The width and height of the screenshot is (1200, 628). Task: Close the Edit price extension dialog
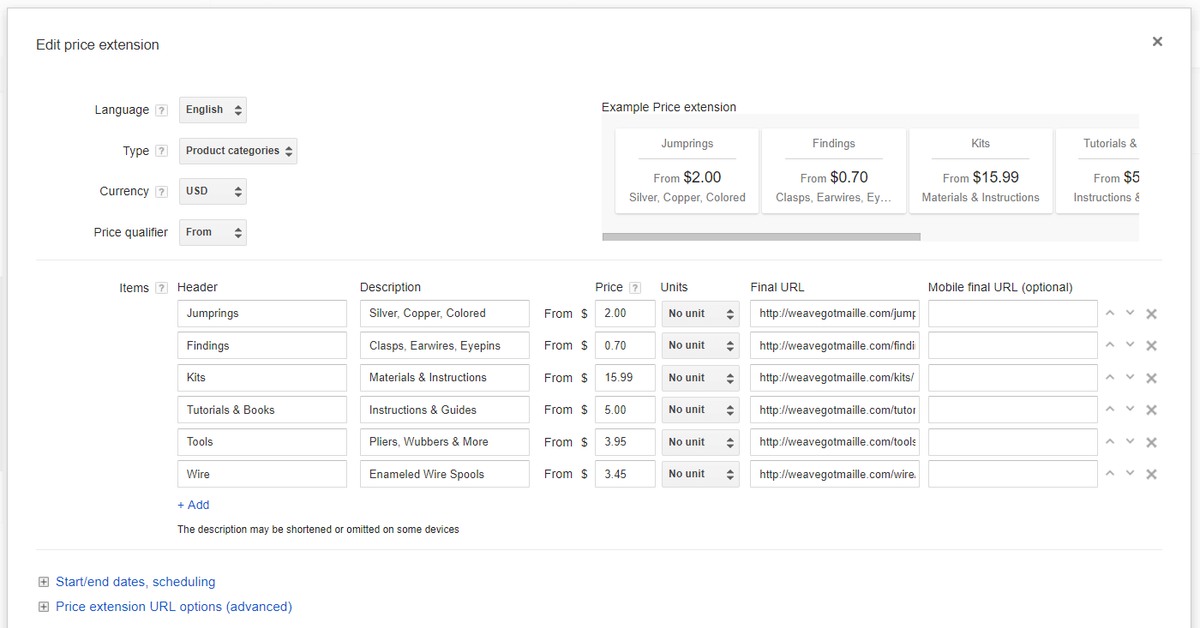click(x=1157, y=42)
